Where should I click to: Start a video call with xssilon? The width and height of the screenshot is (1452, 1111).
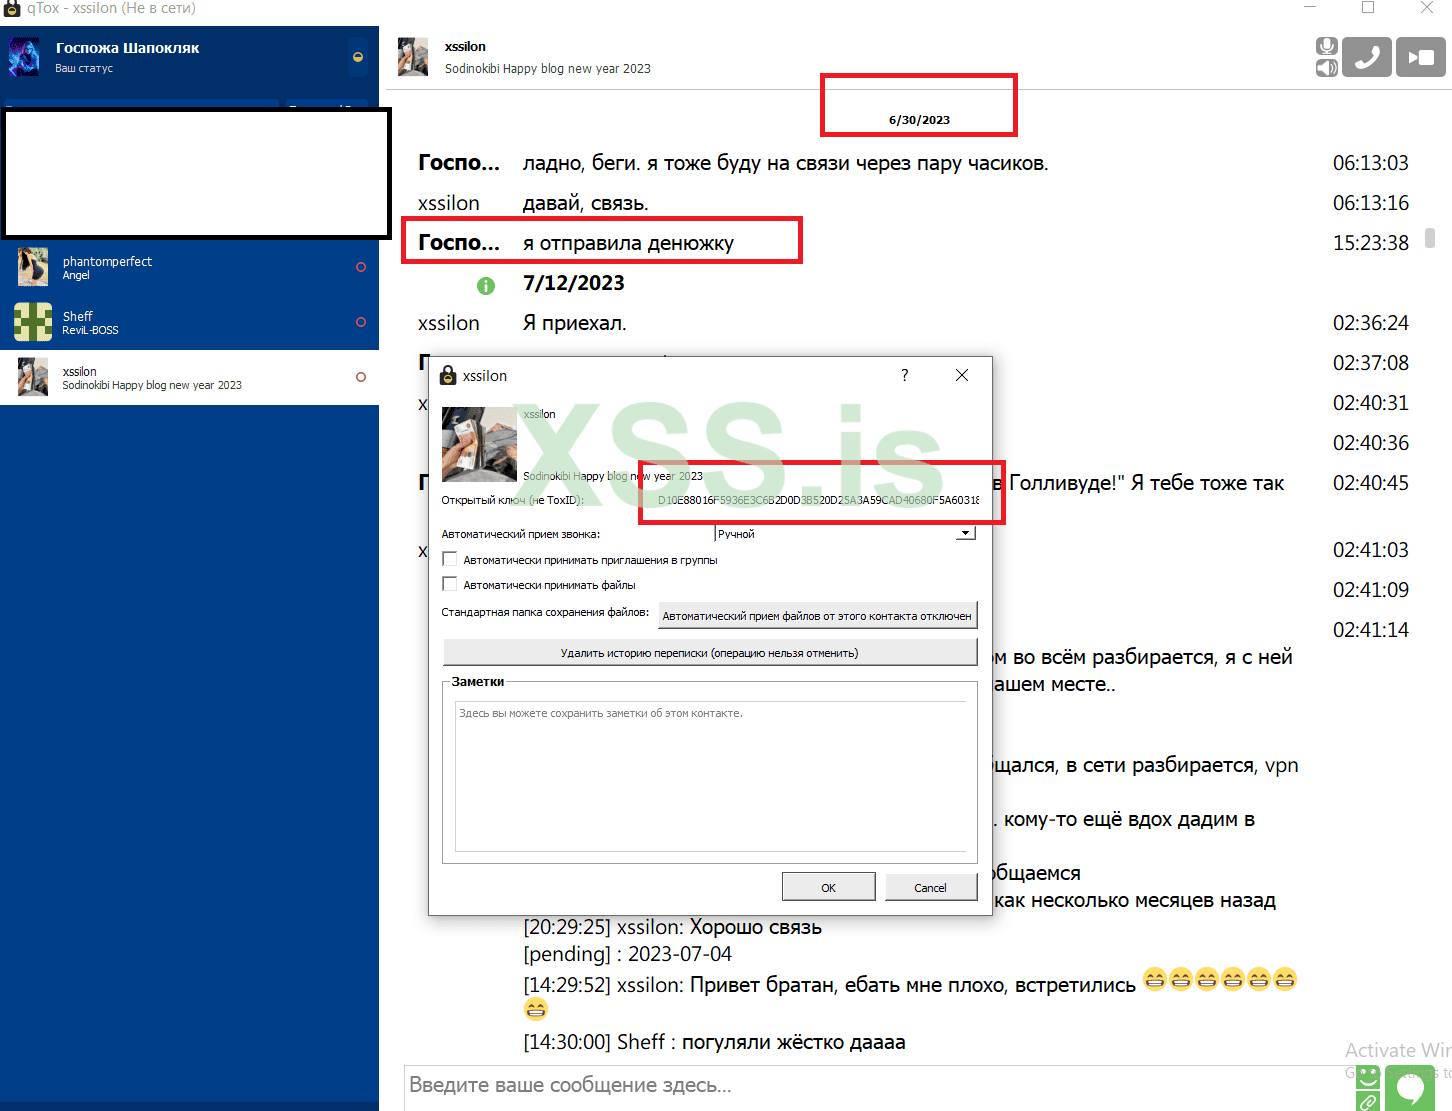point(1420,56)
